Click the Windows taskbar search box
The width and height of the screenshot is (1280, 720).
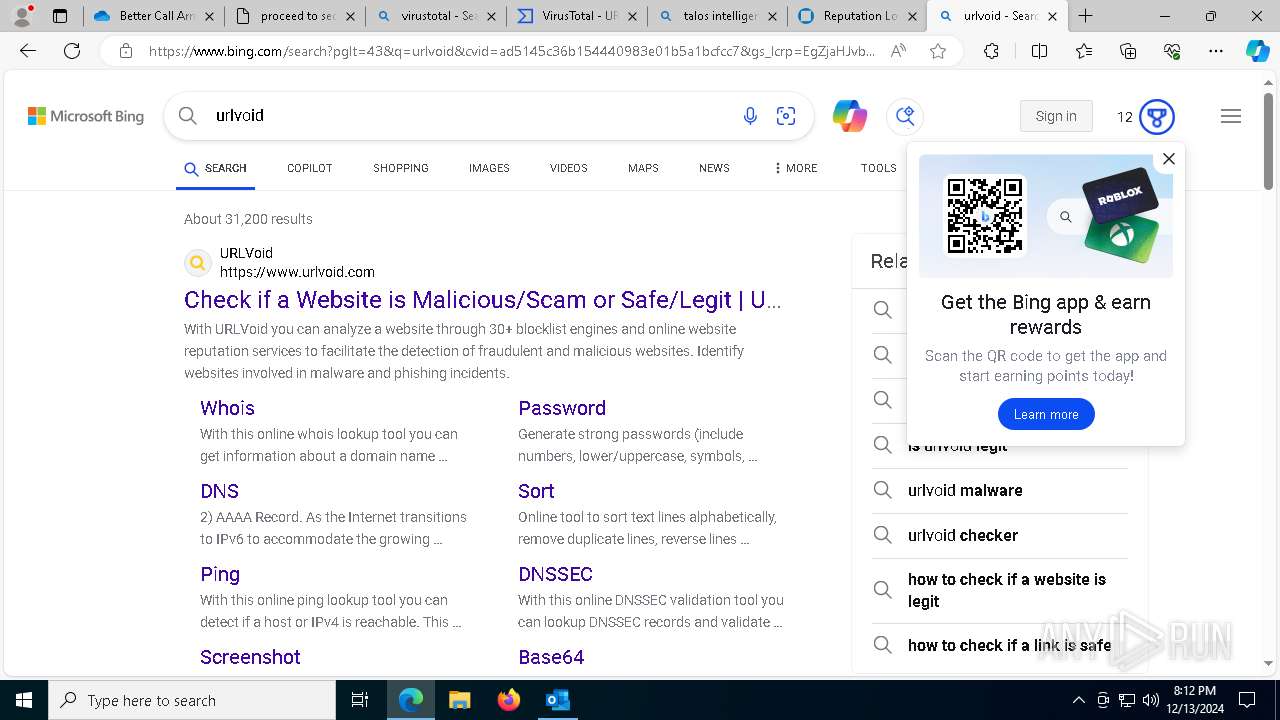pyautogui.click(x=192, y=700)
